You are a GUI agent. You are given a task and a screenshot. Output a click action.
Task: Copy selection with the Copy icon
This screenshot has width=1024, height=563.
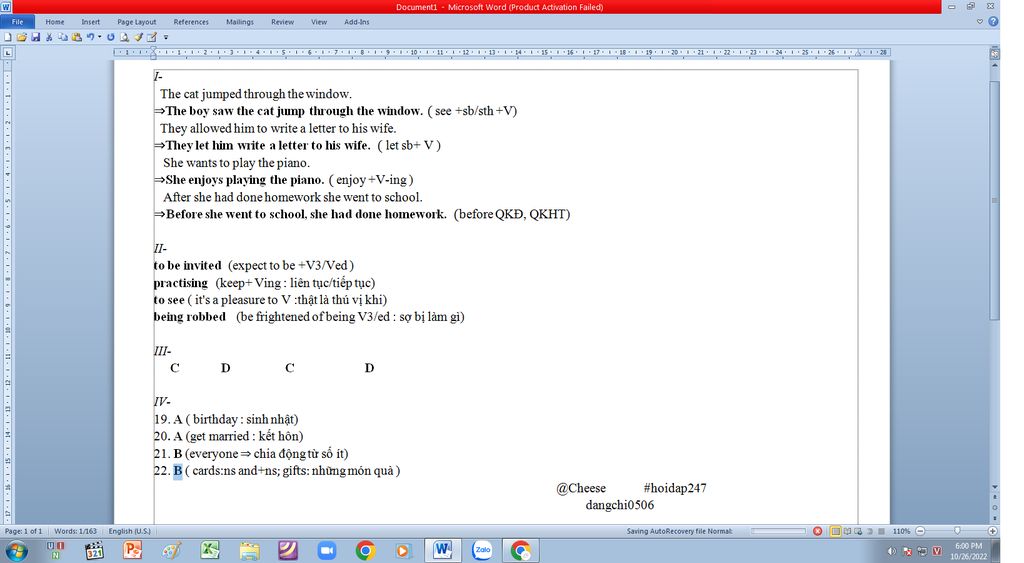click(x=63, y=37)
